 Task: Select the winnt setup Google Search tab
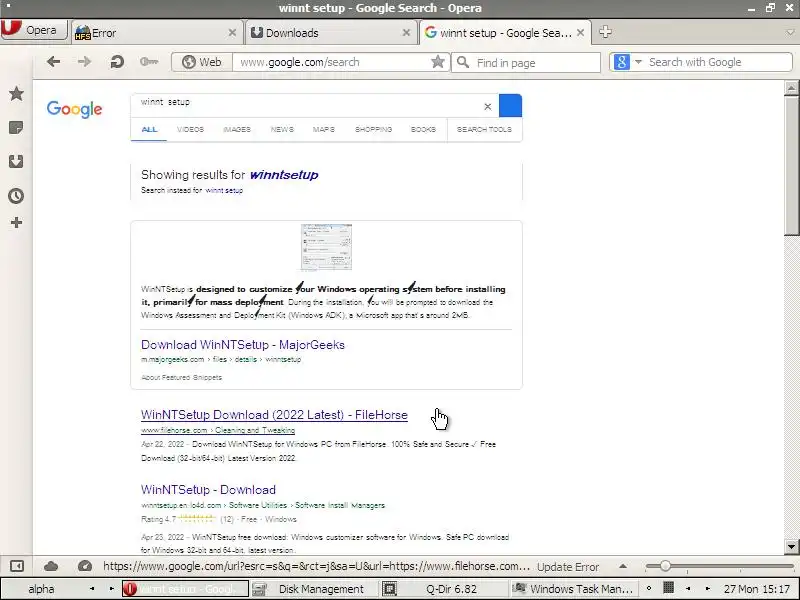[x=505, y=33]
